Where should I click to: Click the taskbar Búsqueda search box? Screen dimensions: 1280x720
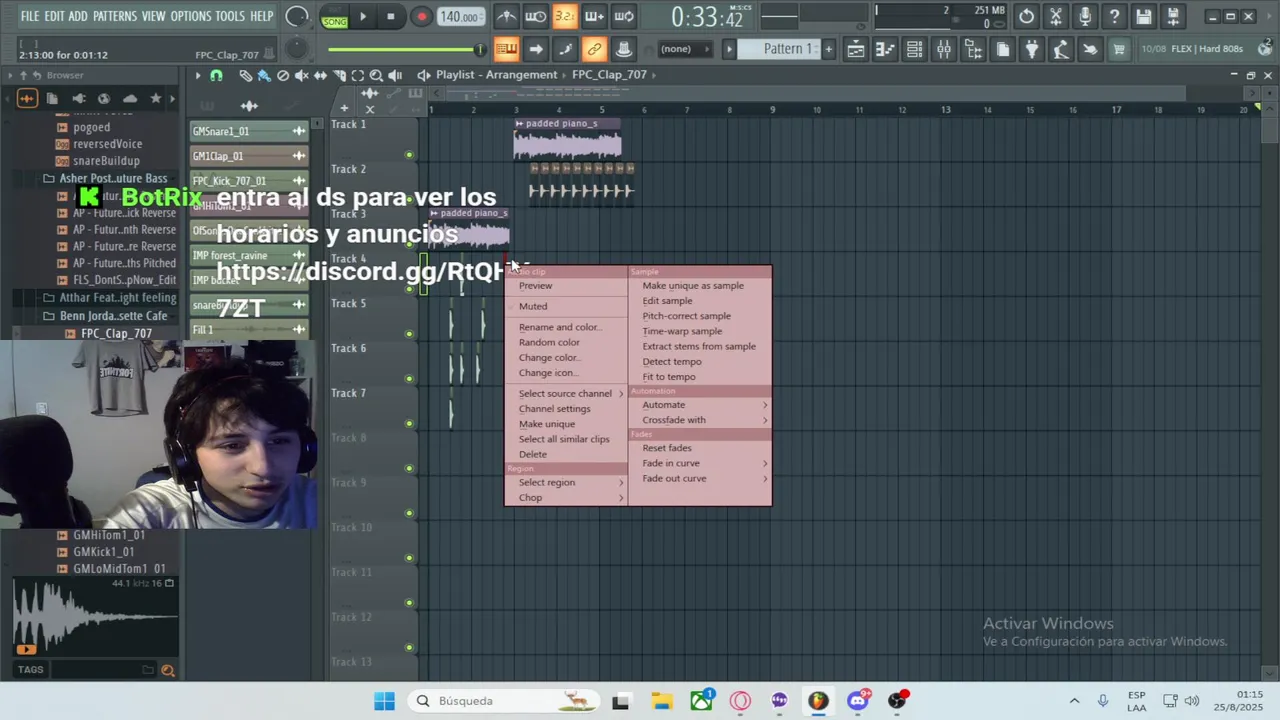[x=503, y=701]
